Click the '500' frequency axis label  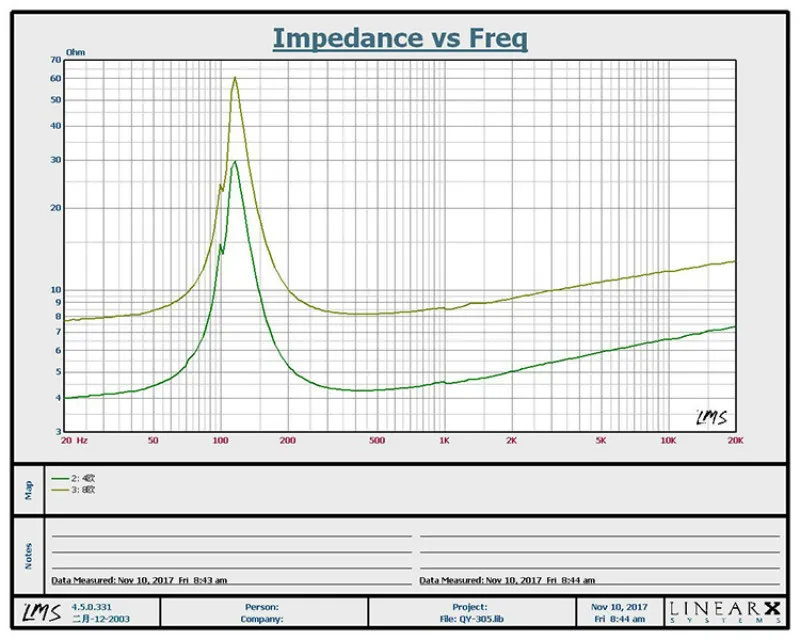(x=377, y=440)
